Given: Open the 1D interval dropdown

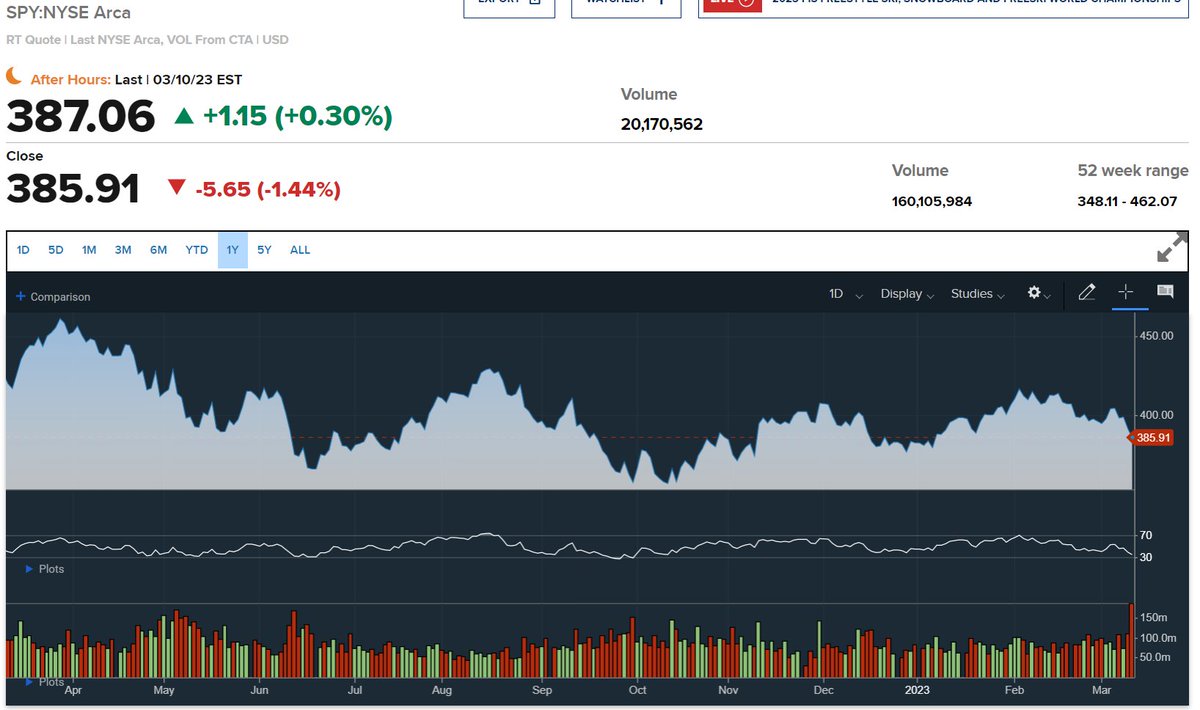Looking at the screenshot, I should pyautogui.click(x=846, y=294).
